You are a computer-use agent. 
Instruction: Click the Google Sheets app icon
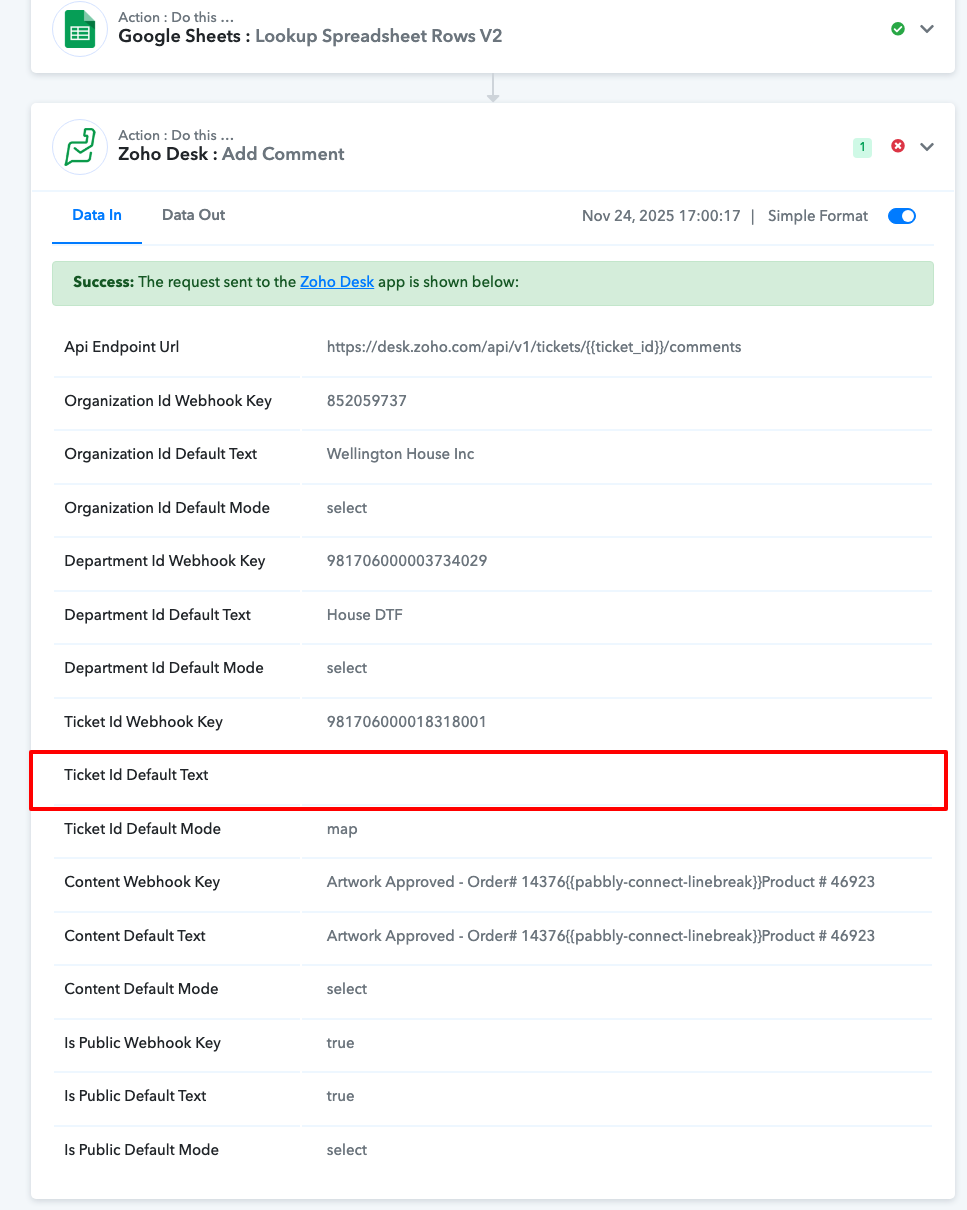(x=79, y=30)
